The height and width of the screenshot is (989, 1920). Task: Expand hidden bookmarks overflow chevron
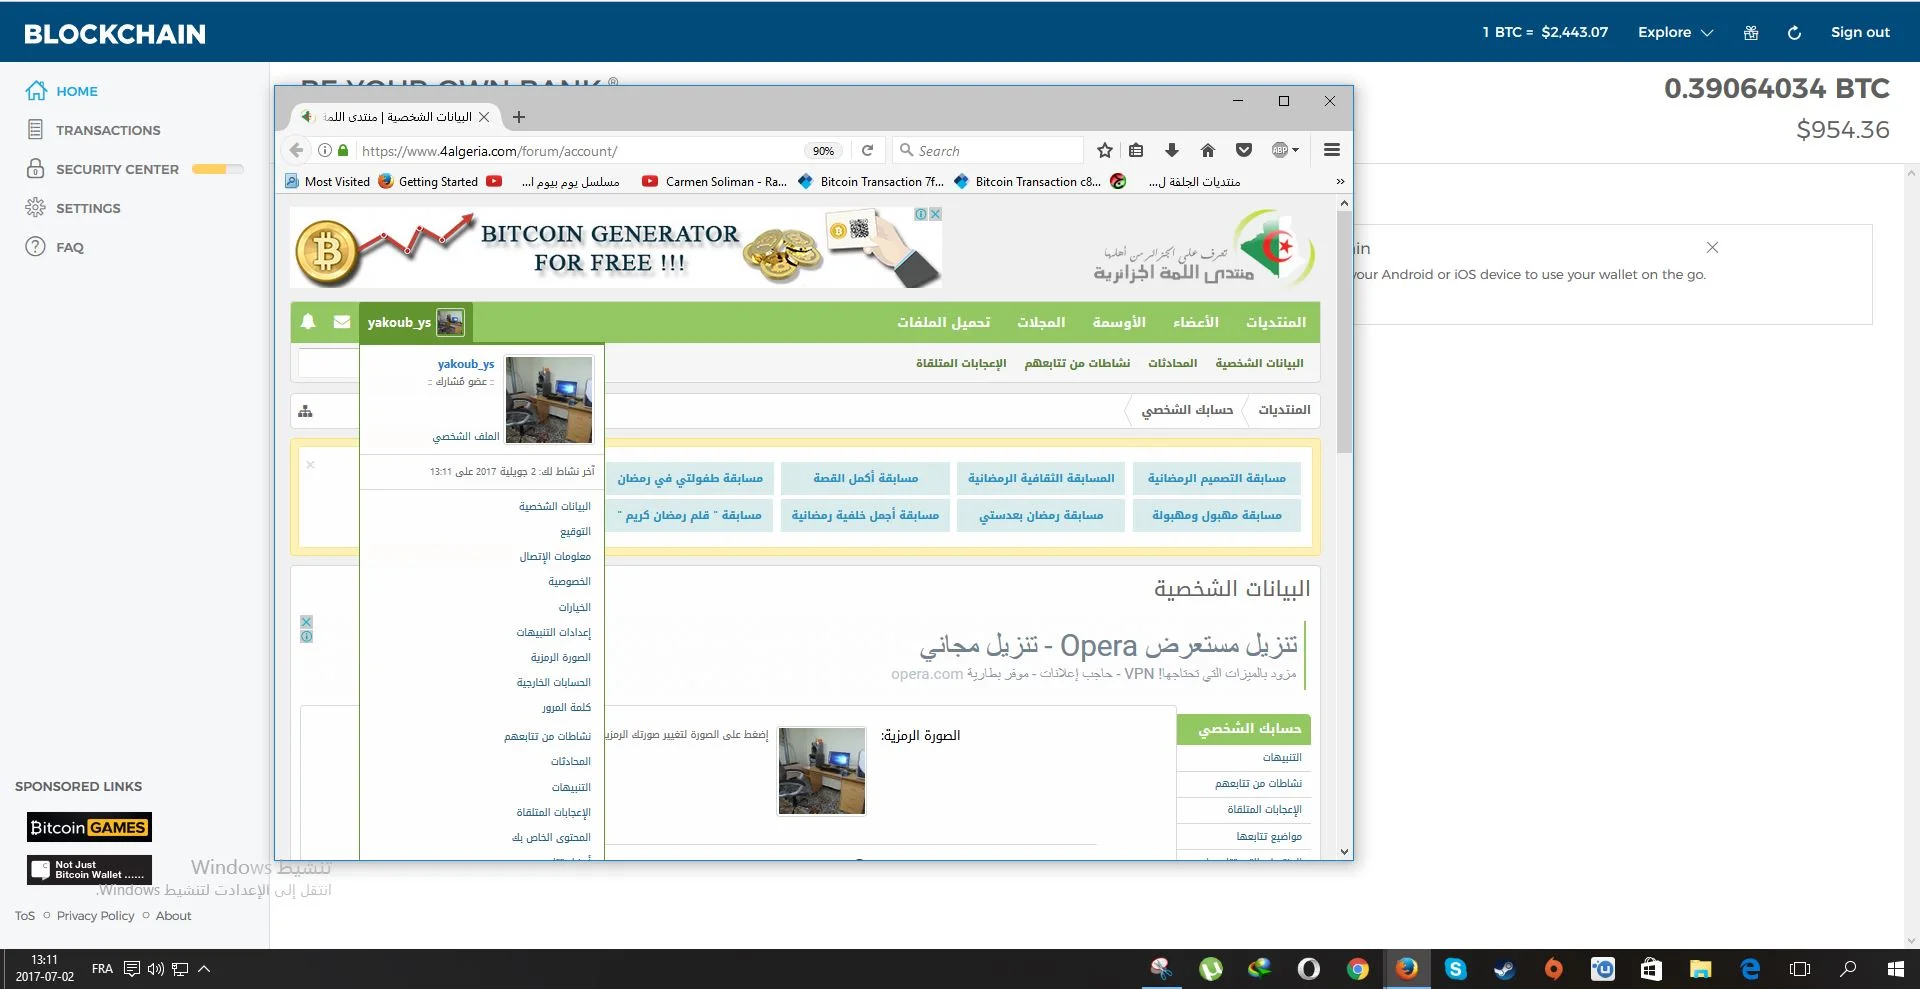[1340, 181]
